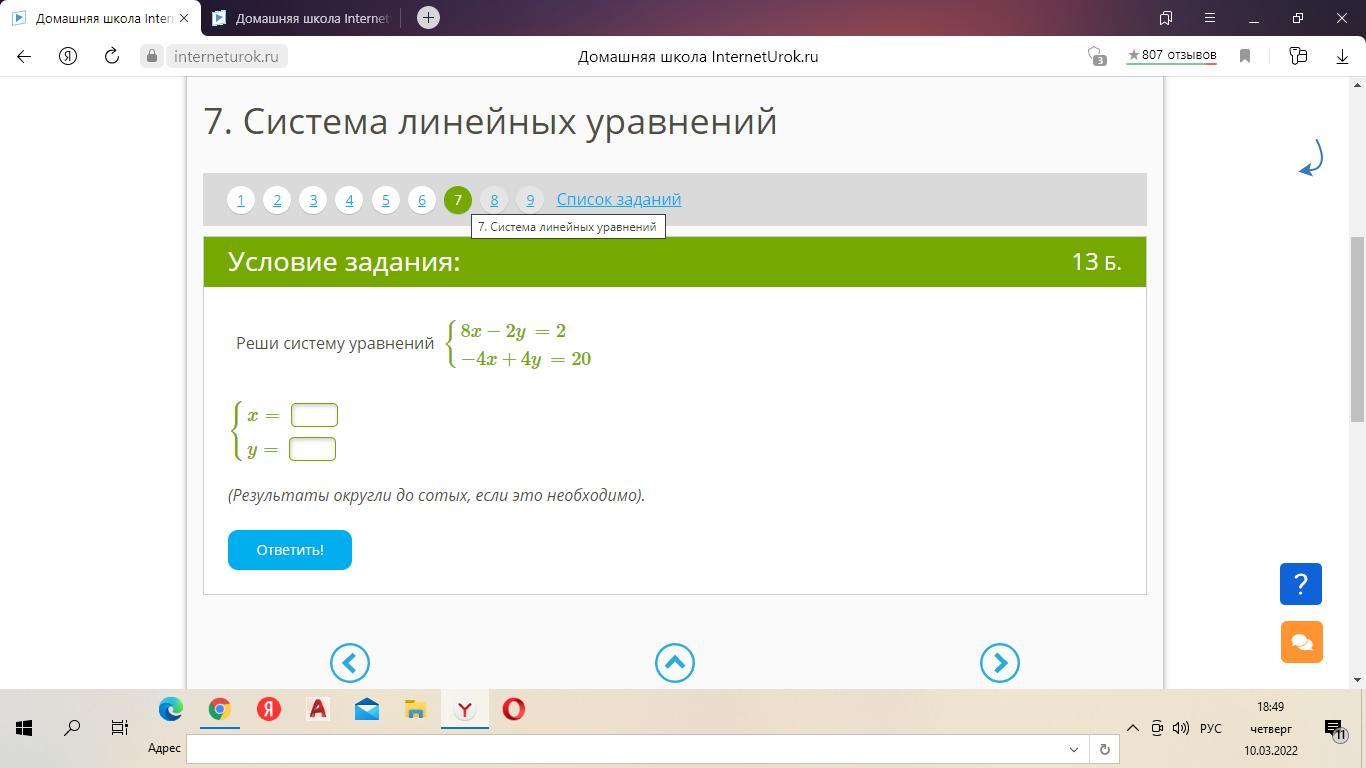Screen dimensions: 1366x768
Task: Select the current task 7 marker
Action: (x=458, y=200)
